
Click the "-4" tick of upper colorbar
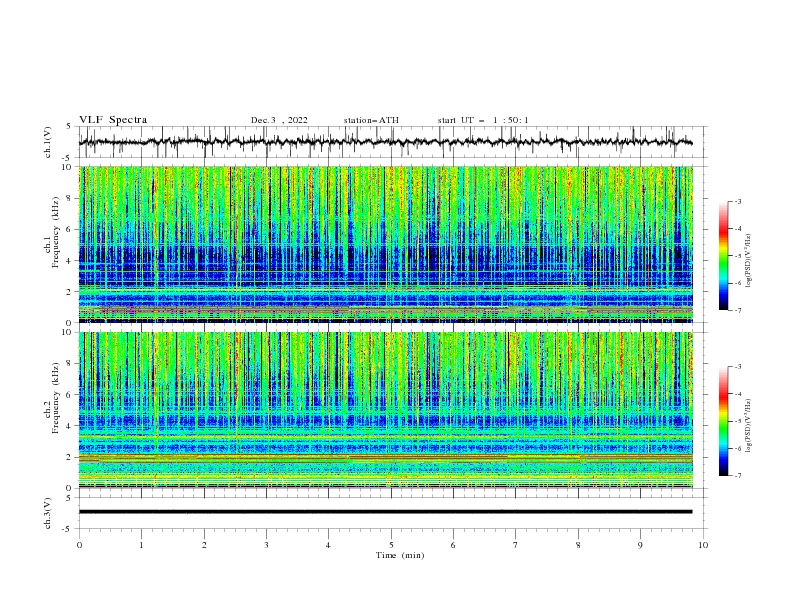point(737,229)
